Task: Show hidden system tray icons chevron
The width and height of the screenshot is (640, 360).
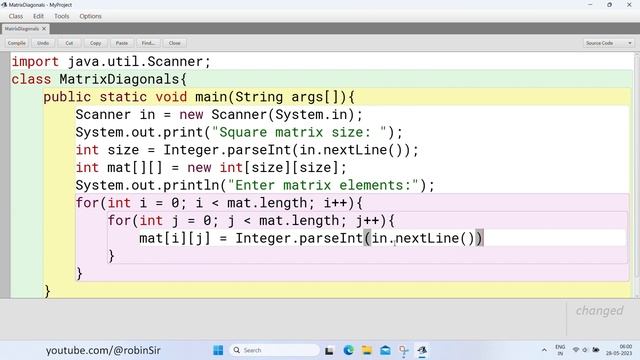Action: point(544,350)
